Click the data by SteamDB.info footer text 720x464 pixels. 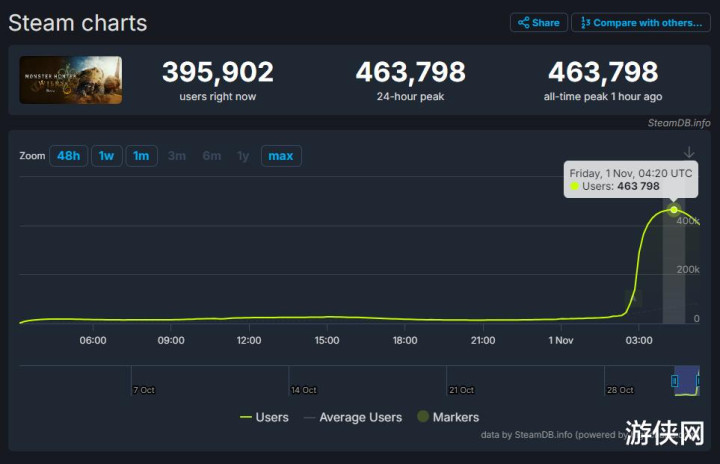(552, 435)
